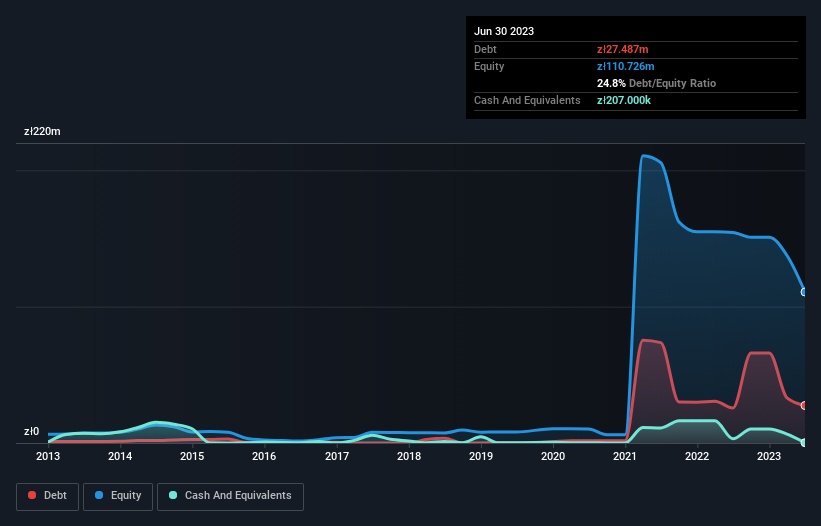Click the zł220m y-axis label
The height and width of the screenshot is (526, 821).
[x=42, y=131]
